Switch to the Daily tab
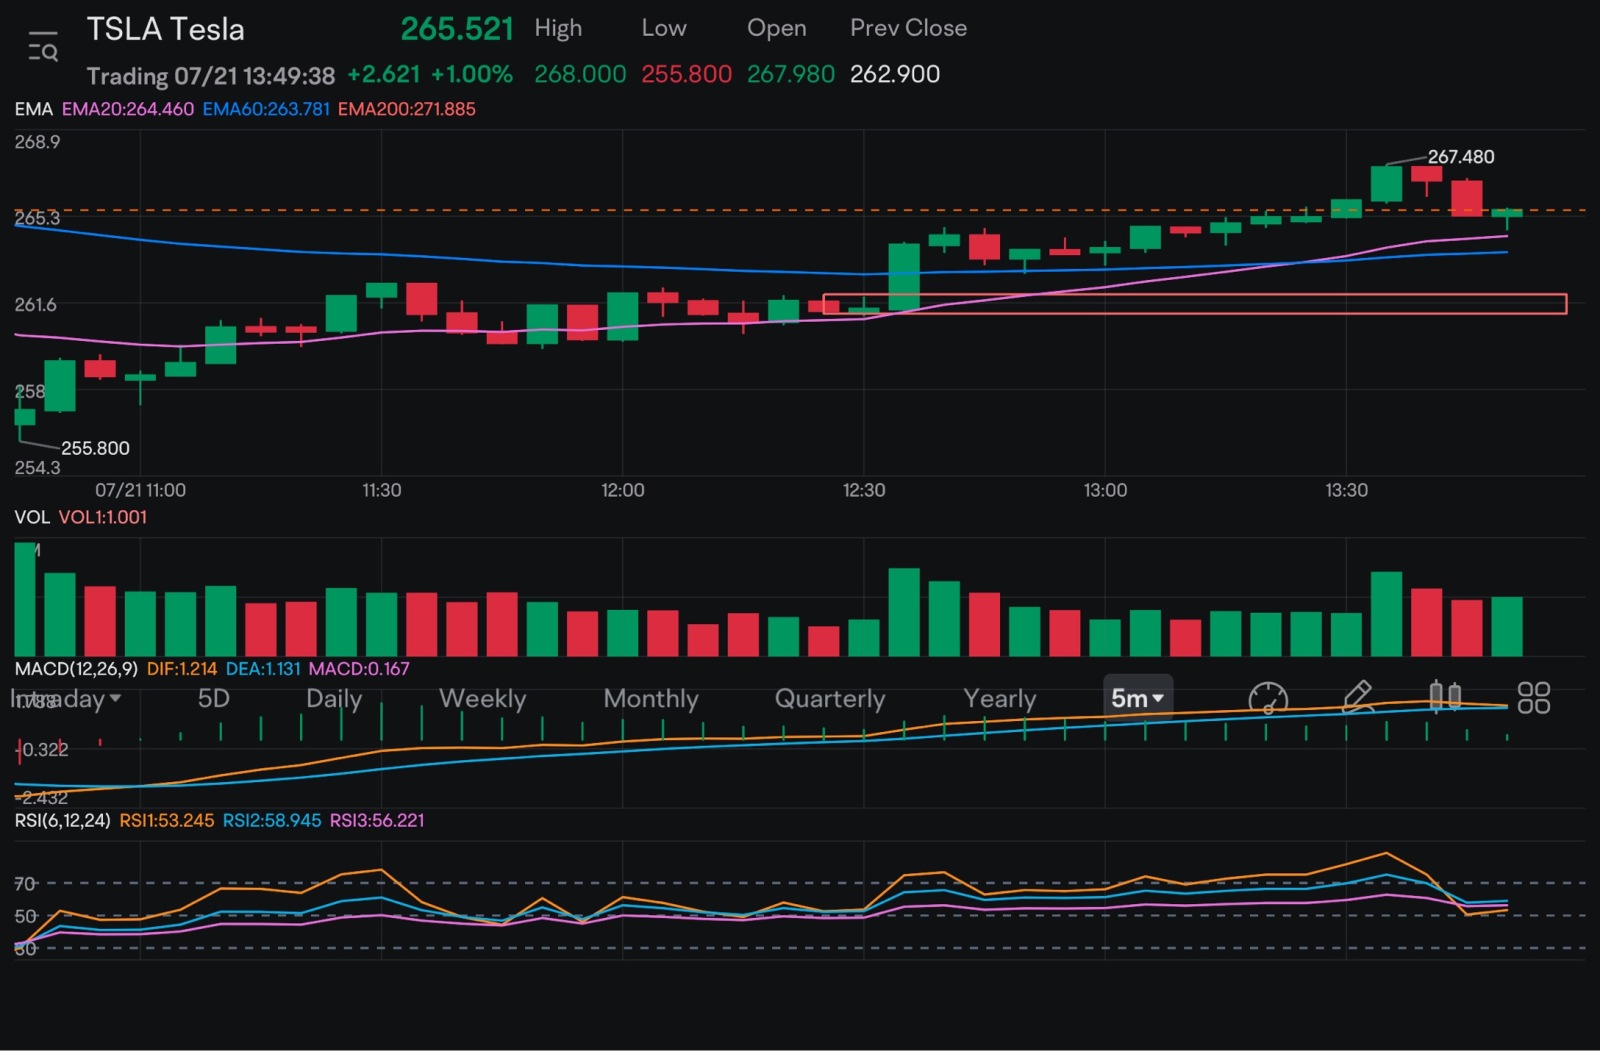Image resolution: width=1600 pixels, height=1051 pixels. coord(334,699)
